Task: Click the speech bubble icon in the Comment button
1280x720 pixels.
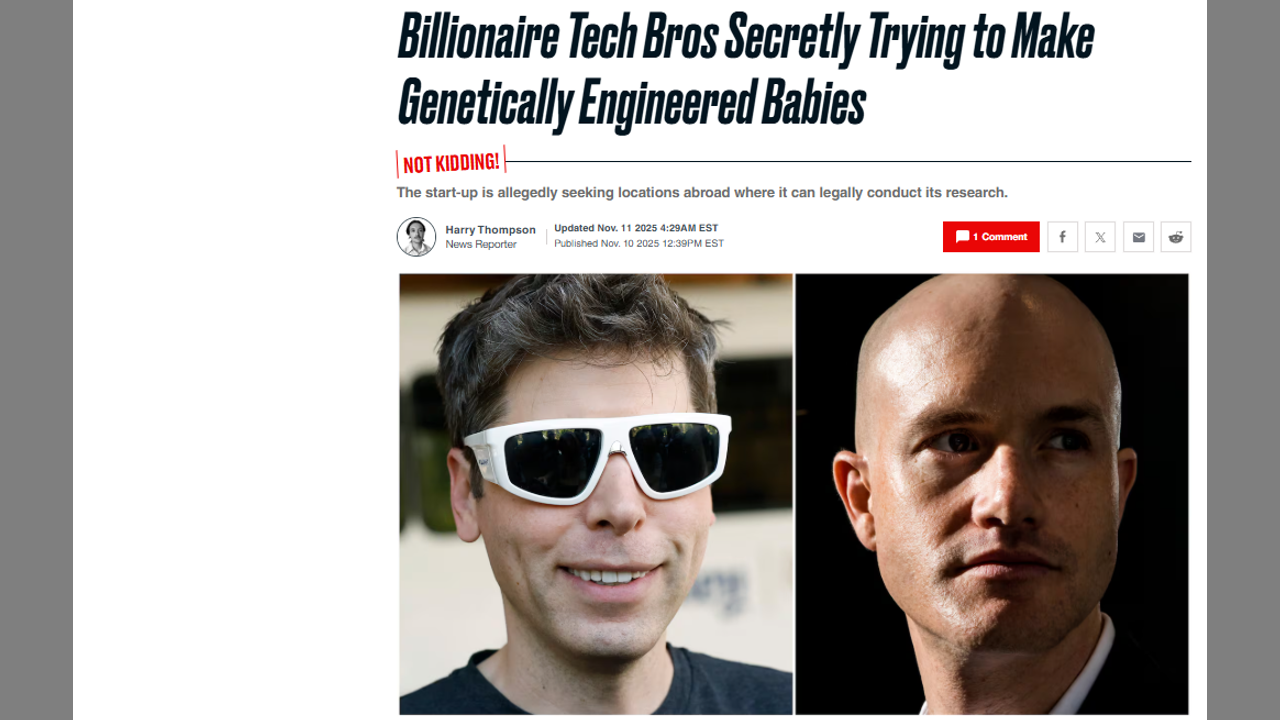Action: (x=962, y=237)
